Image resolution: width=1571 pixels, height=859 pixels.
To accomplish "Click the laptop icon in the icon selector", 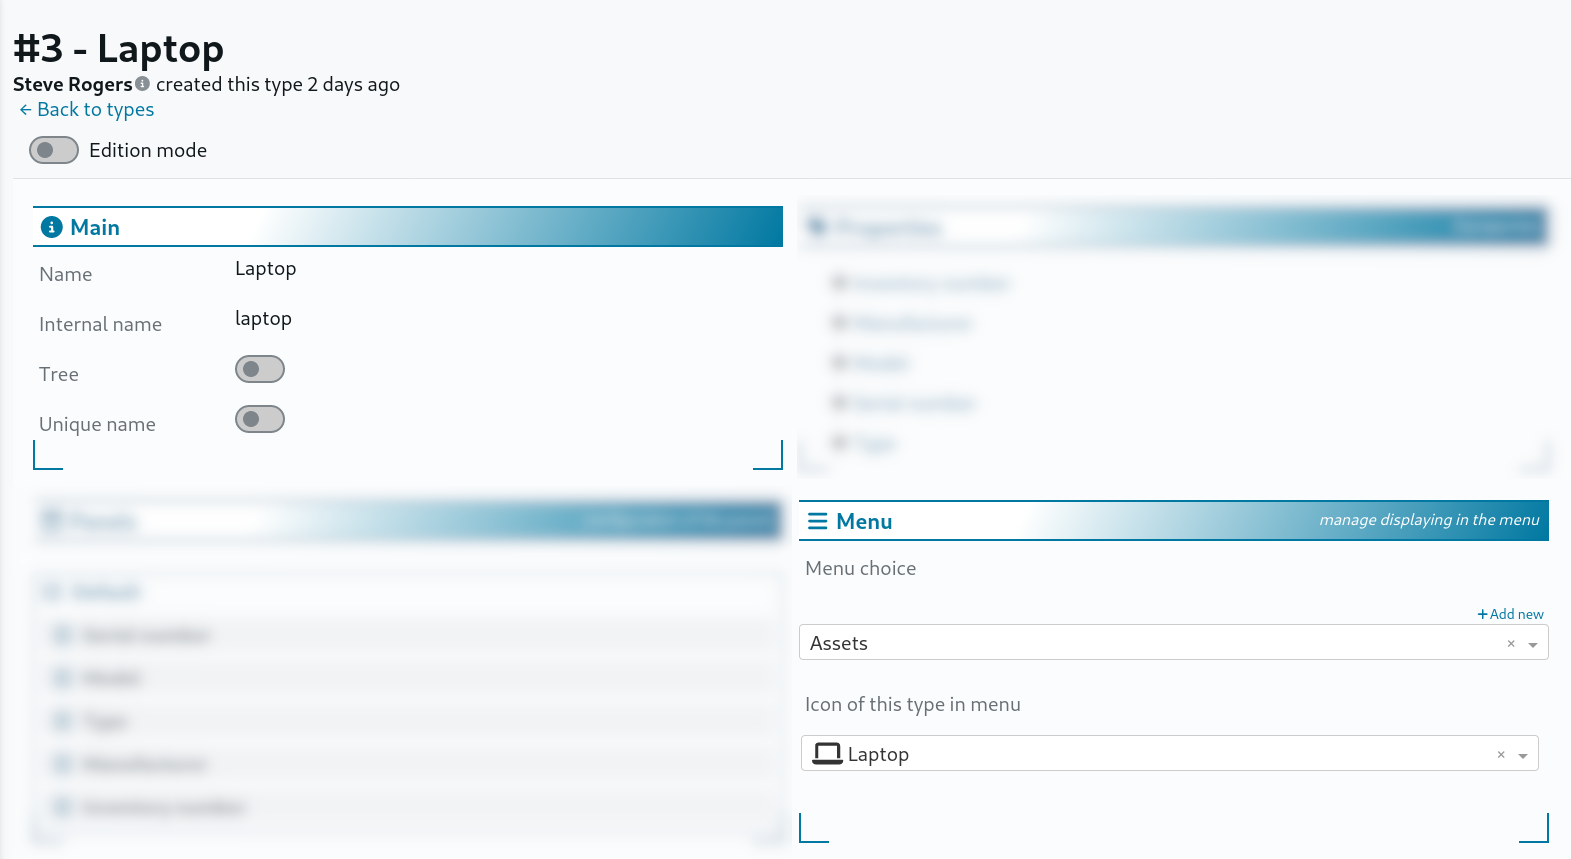I will [827, 753].
